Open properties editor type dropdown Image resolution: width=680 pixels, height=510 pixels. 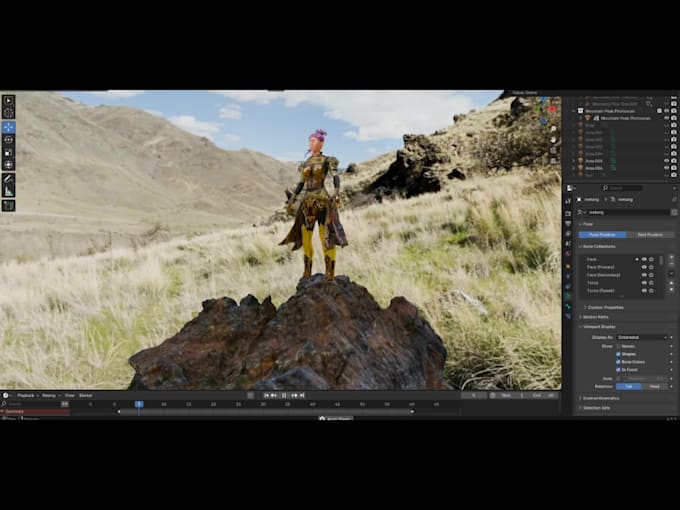pyautogui.click(x=571, y=188)
